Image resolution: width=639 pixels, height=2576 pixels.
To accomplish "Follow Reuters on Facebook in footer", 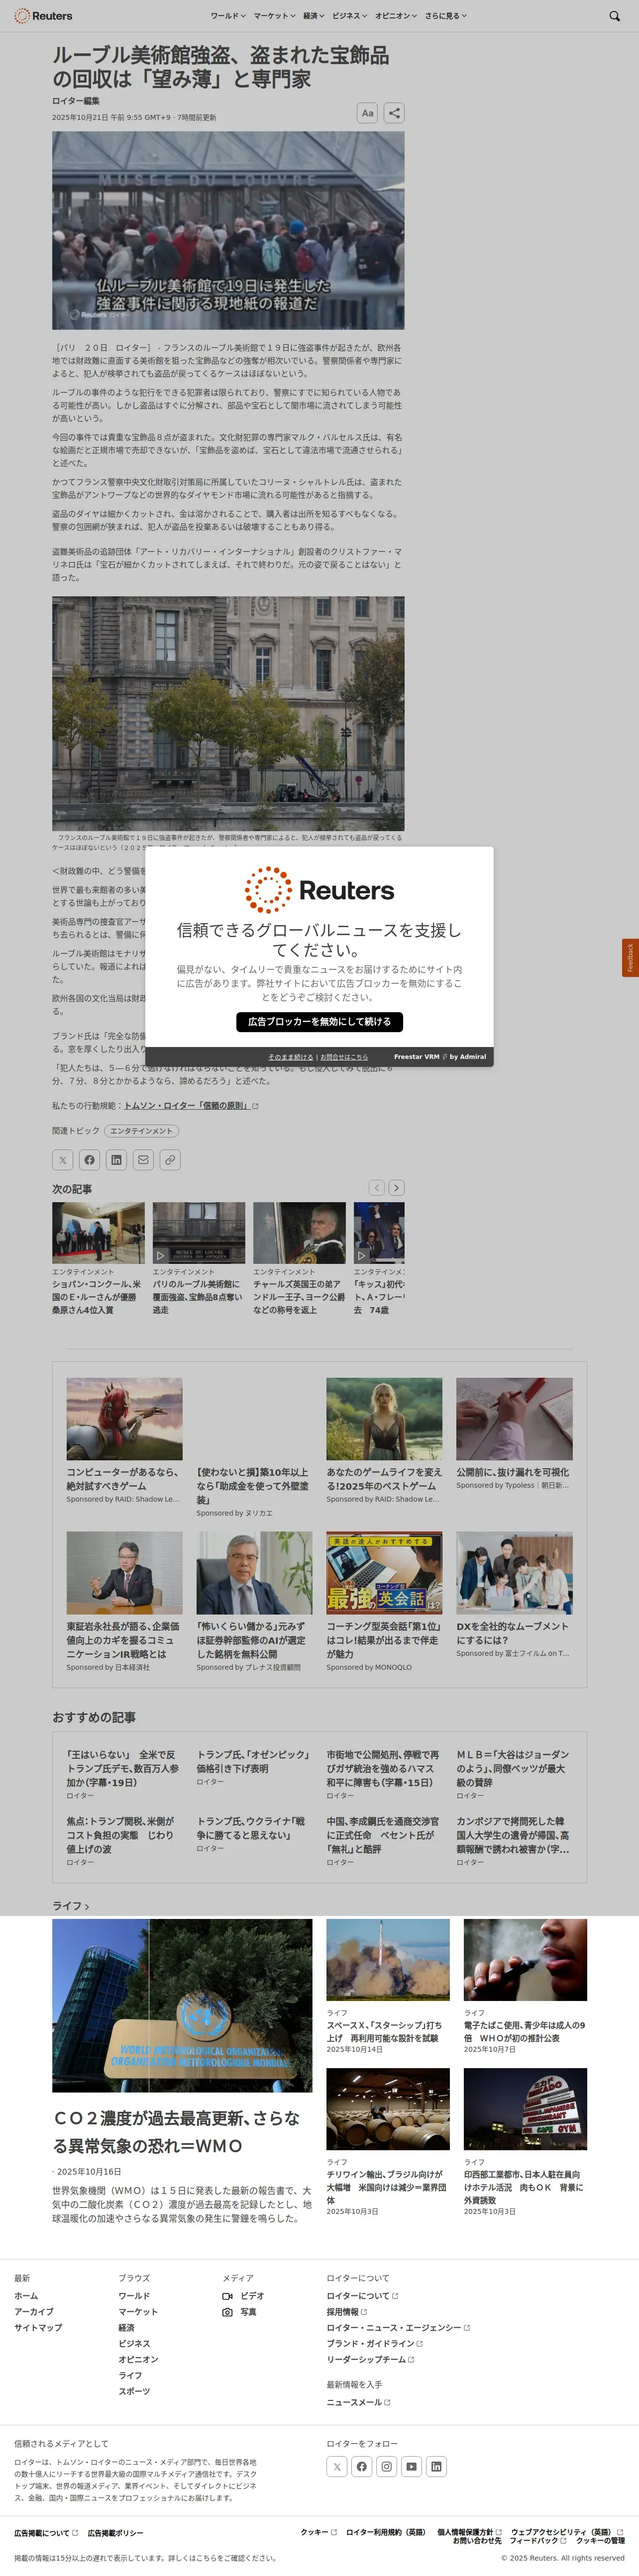I will (362, 2467).
